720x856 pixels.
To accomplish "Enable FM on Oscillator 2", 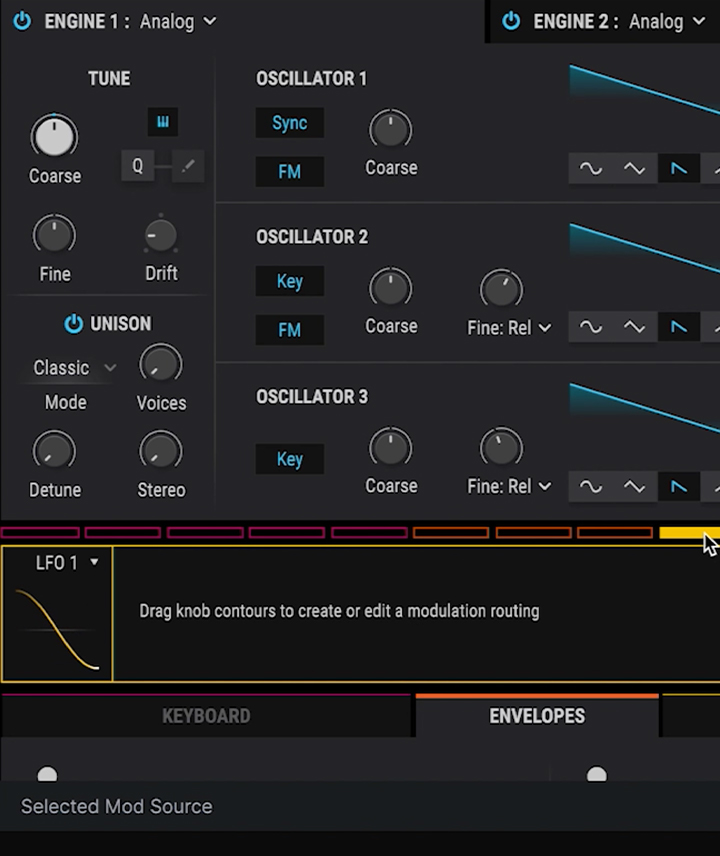I will point(289,330).
